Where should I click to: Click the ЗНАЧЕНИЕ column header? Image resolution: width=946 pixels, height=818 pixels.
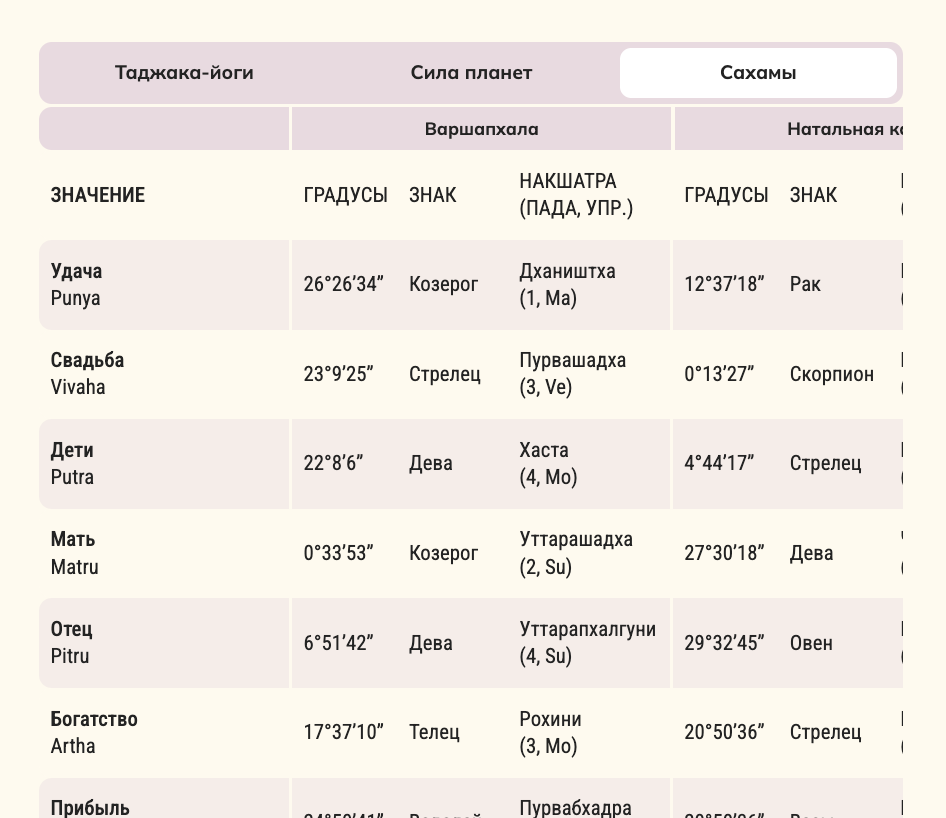(x=98, y=195)
